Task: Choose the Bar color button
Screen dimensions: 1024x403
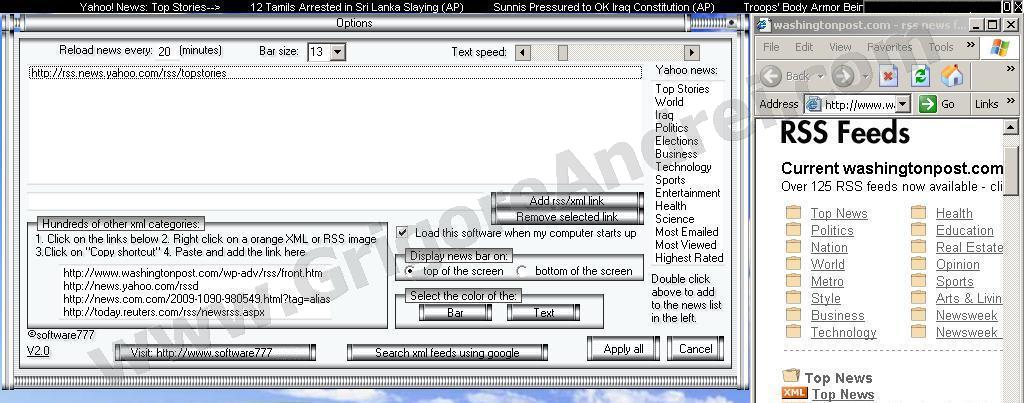Action: click(x=455, y=313)
